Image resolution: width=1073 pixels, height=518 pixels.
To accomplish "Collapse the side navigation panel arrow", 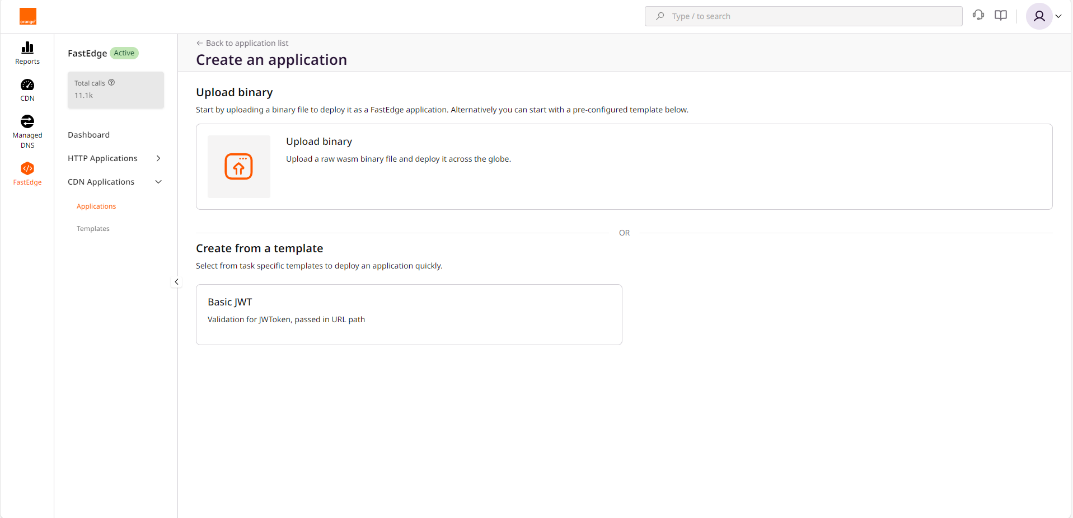I will click(177, 282).
